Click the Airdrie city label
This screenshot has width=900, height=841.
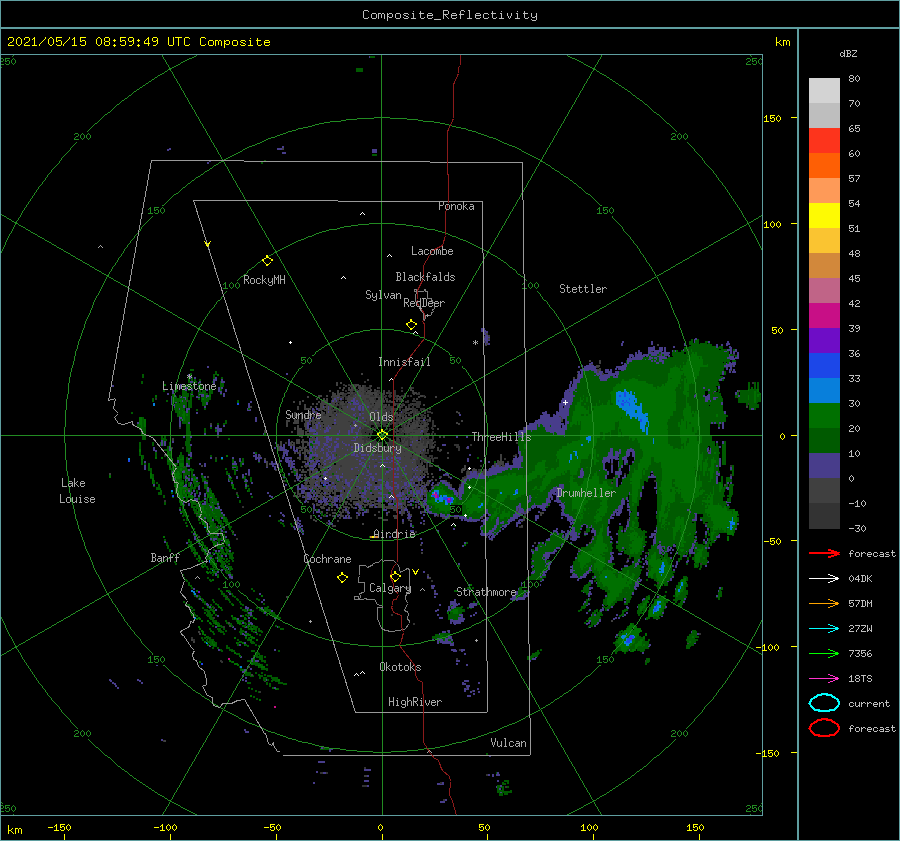pos(394,534)
